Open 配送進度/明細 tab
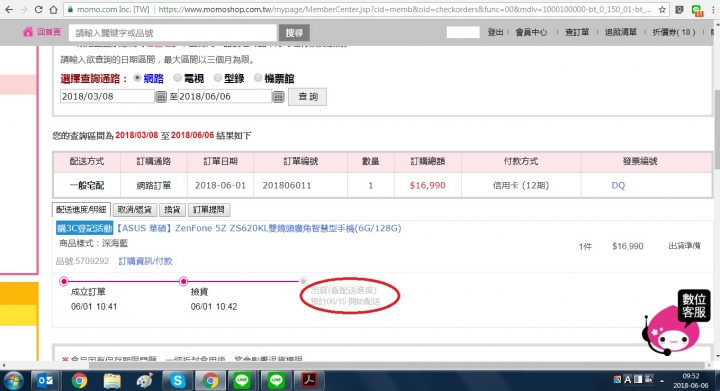Image resolution: width=720 pixels, height=391 pixels. click(x=81, y=210)
